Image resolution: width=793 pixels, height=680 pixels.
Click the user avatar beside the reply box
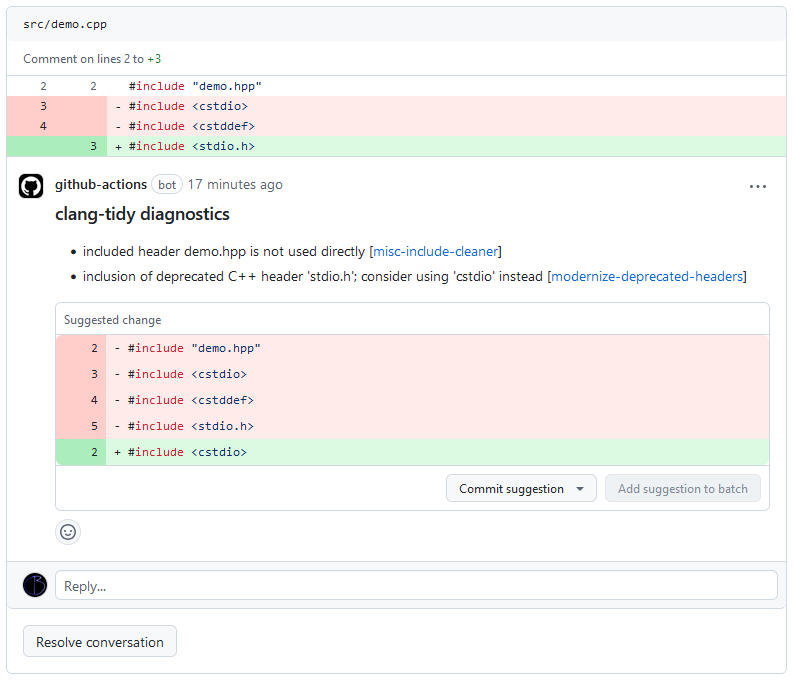35,585
